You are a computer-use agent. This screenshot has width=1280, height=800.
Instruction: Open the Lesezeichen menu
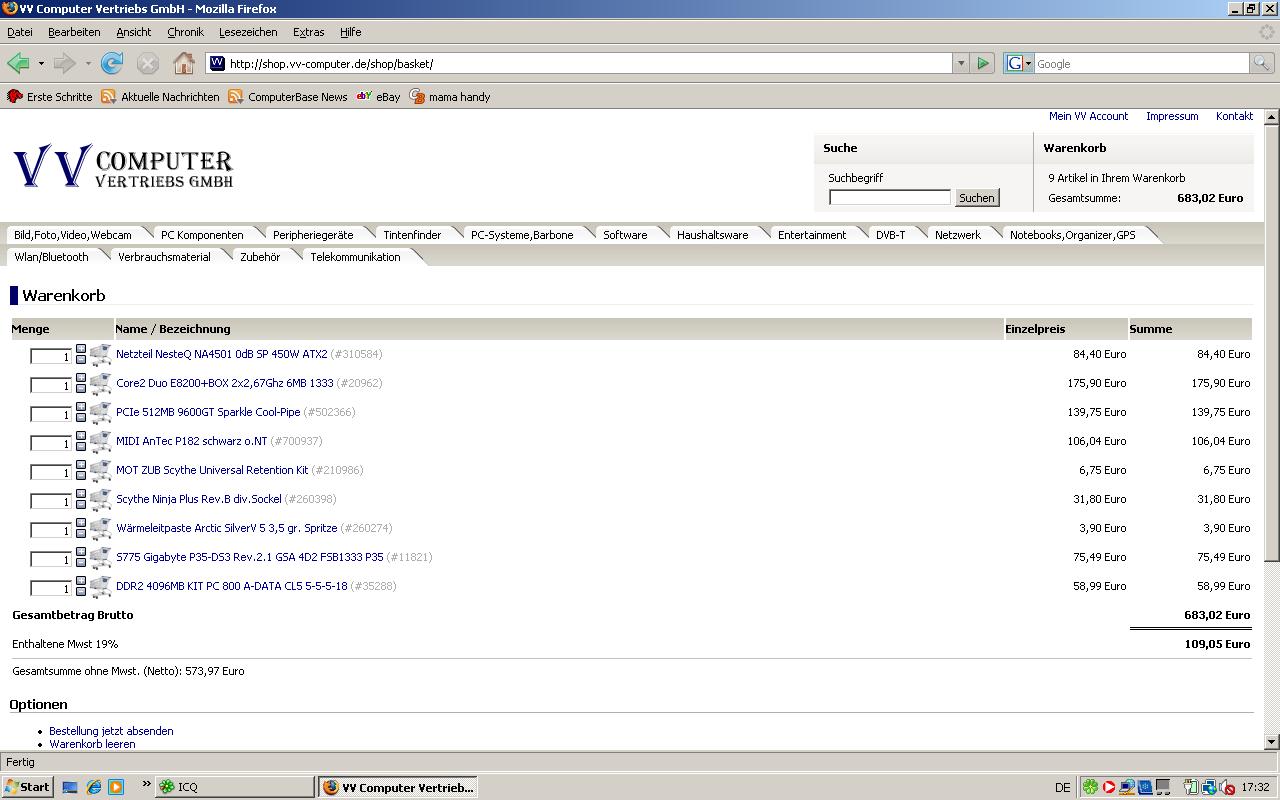pos(248,32)
